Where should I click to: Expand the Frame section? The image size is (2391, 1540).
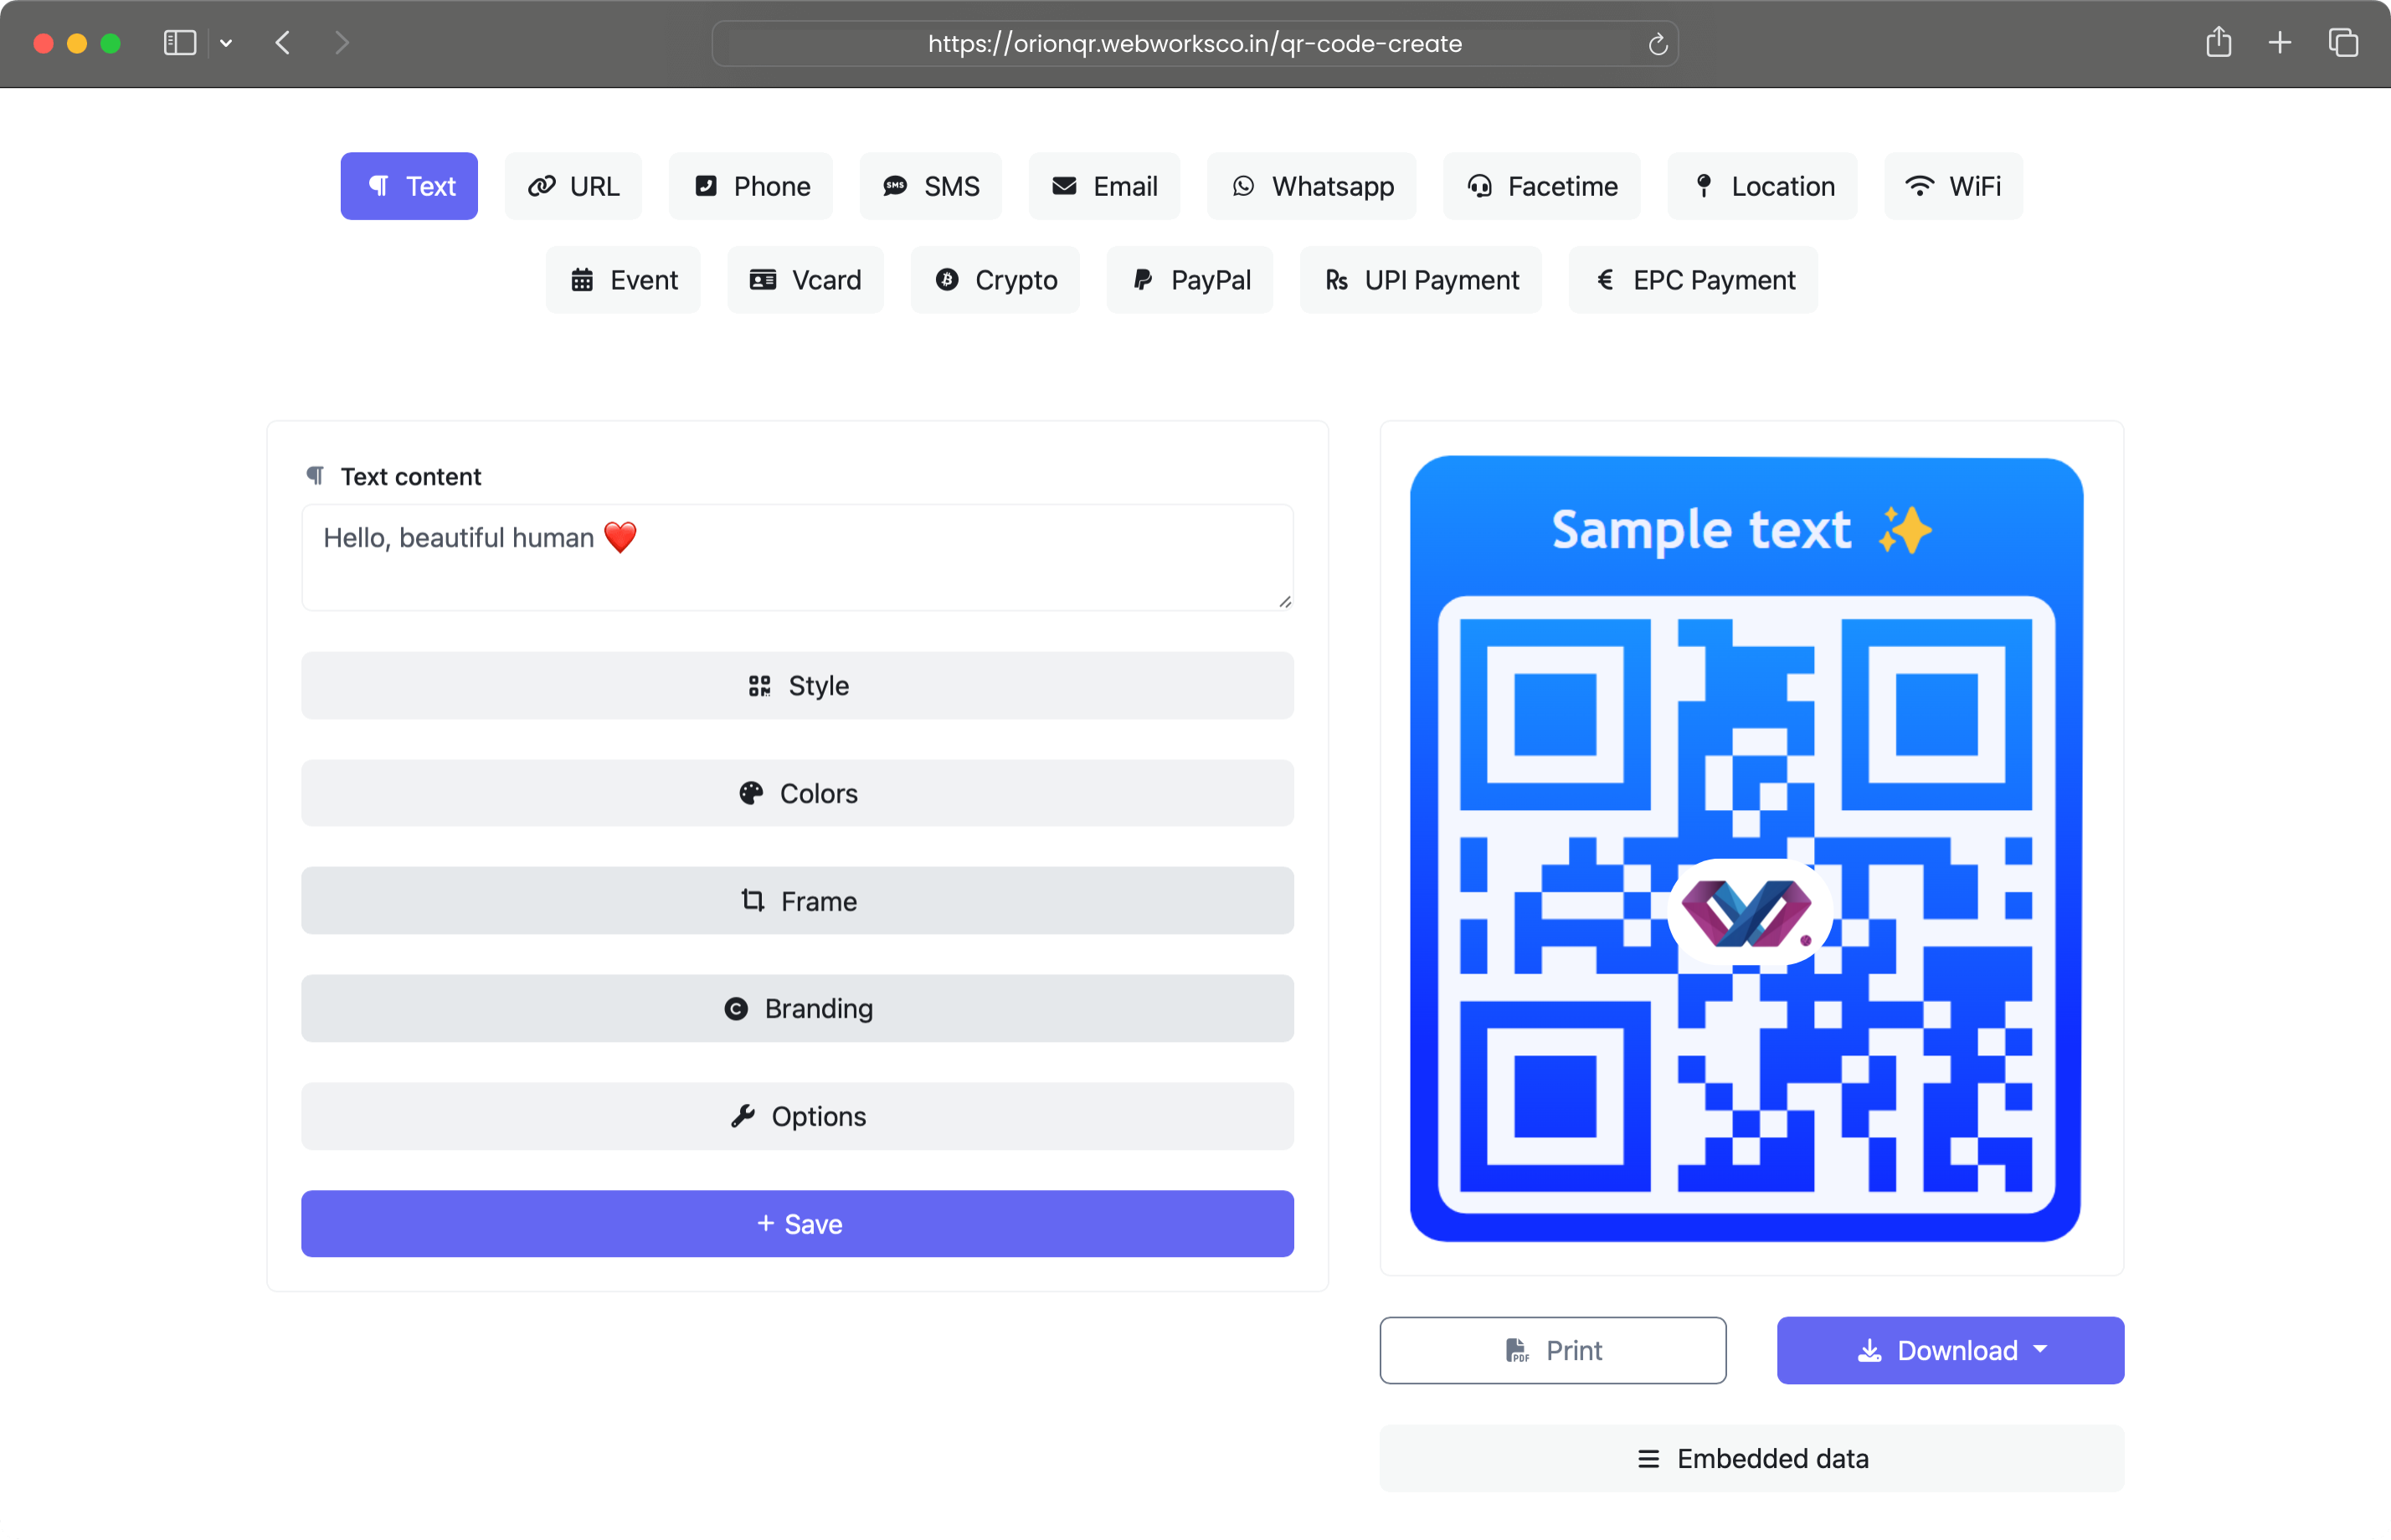coord(797,902)
